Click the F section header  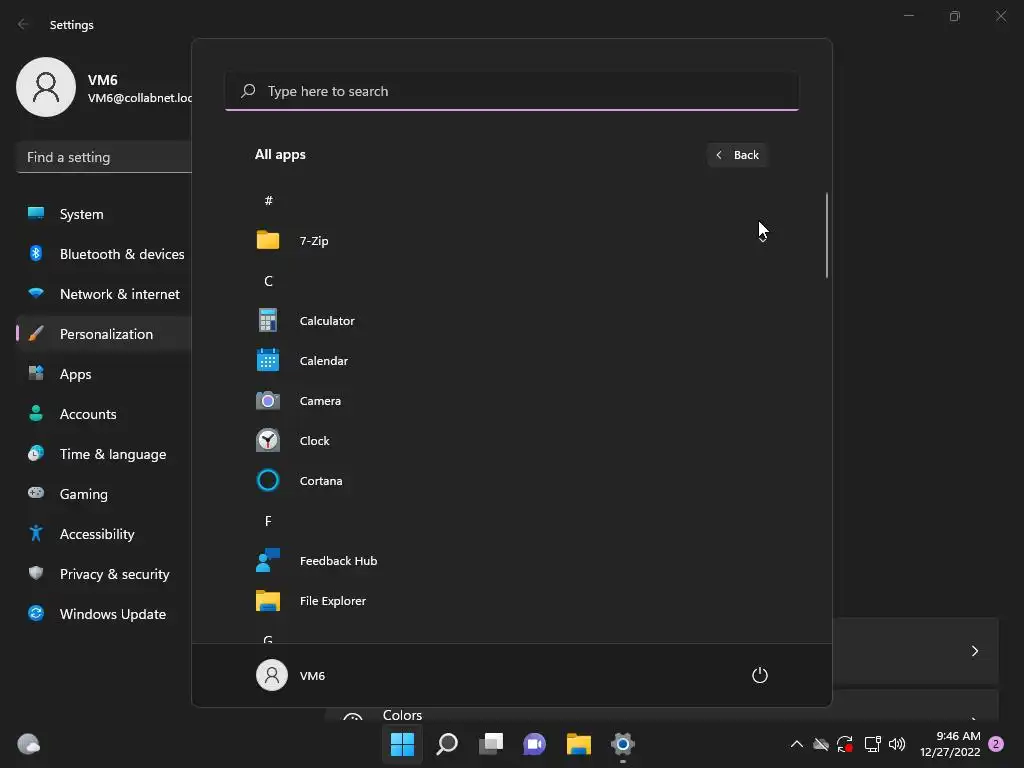coord(268,520)
